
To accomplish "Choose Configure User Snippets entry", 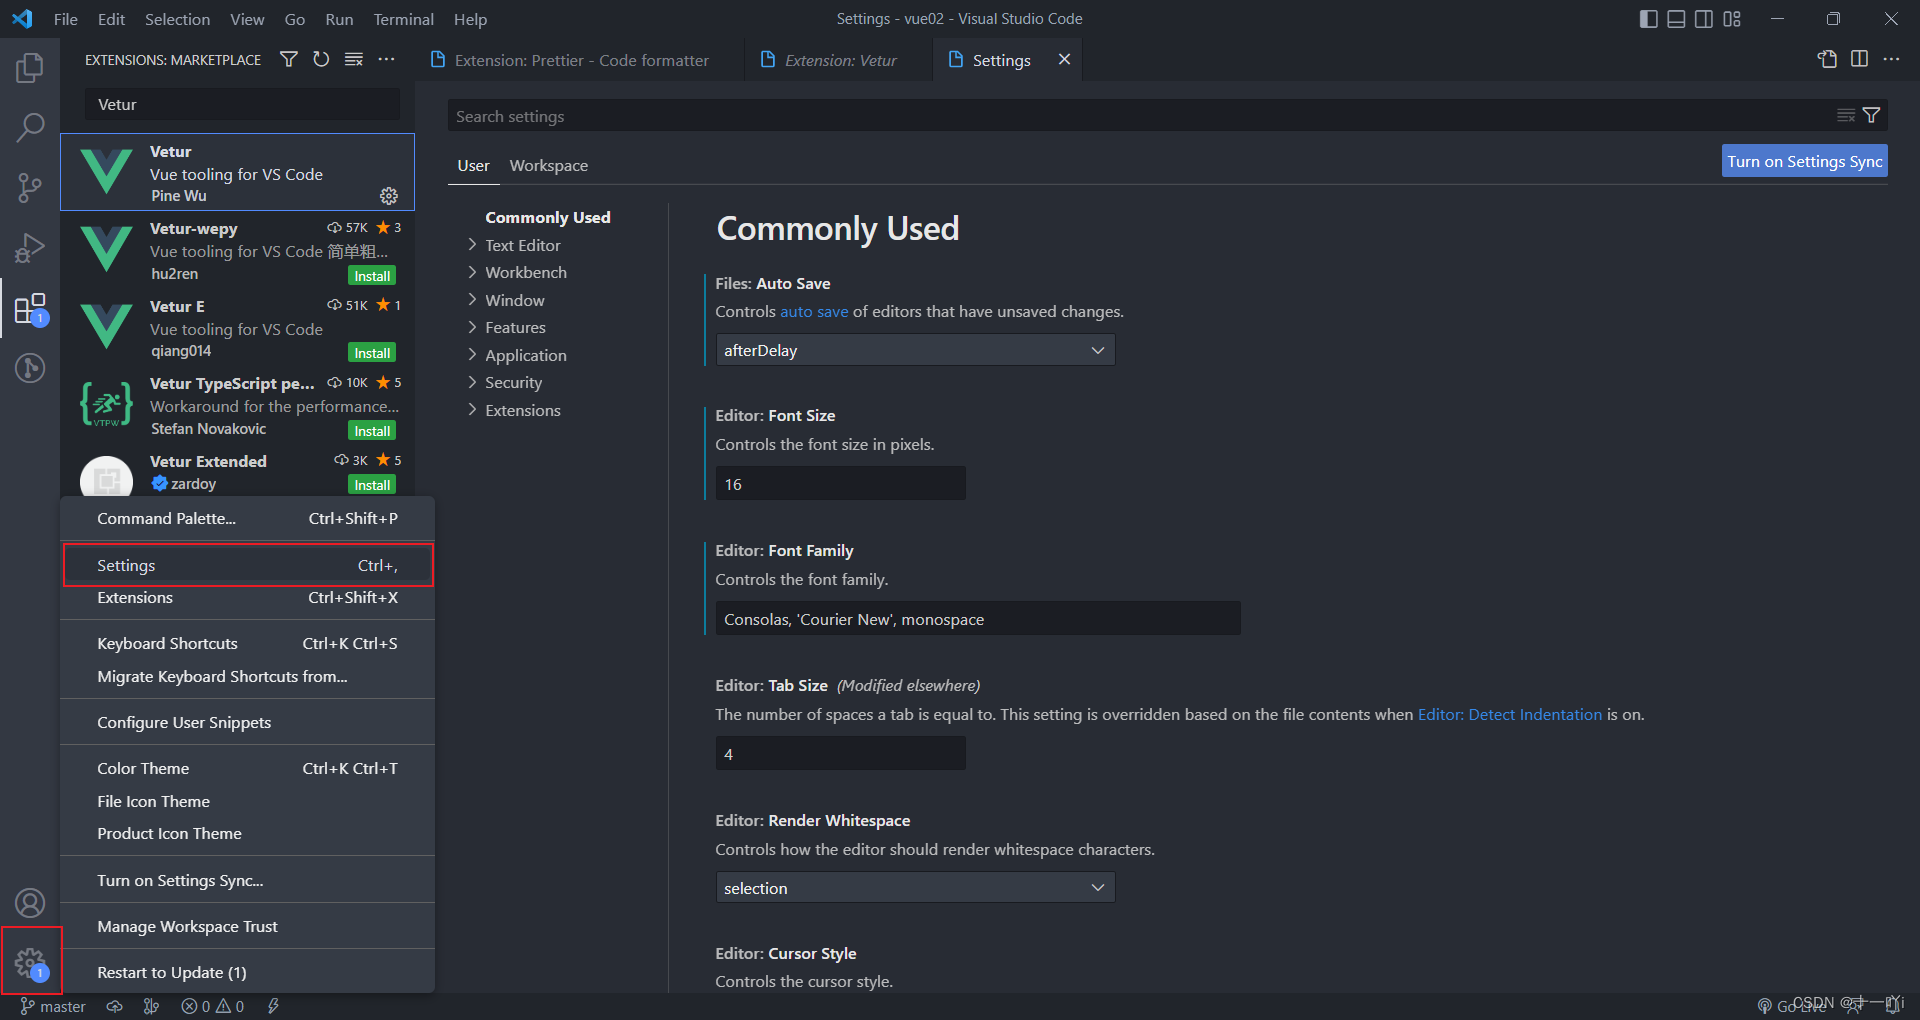I will [248, 722].
